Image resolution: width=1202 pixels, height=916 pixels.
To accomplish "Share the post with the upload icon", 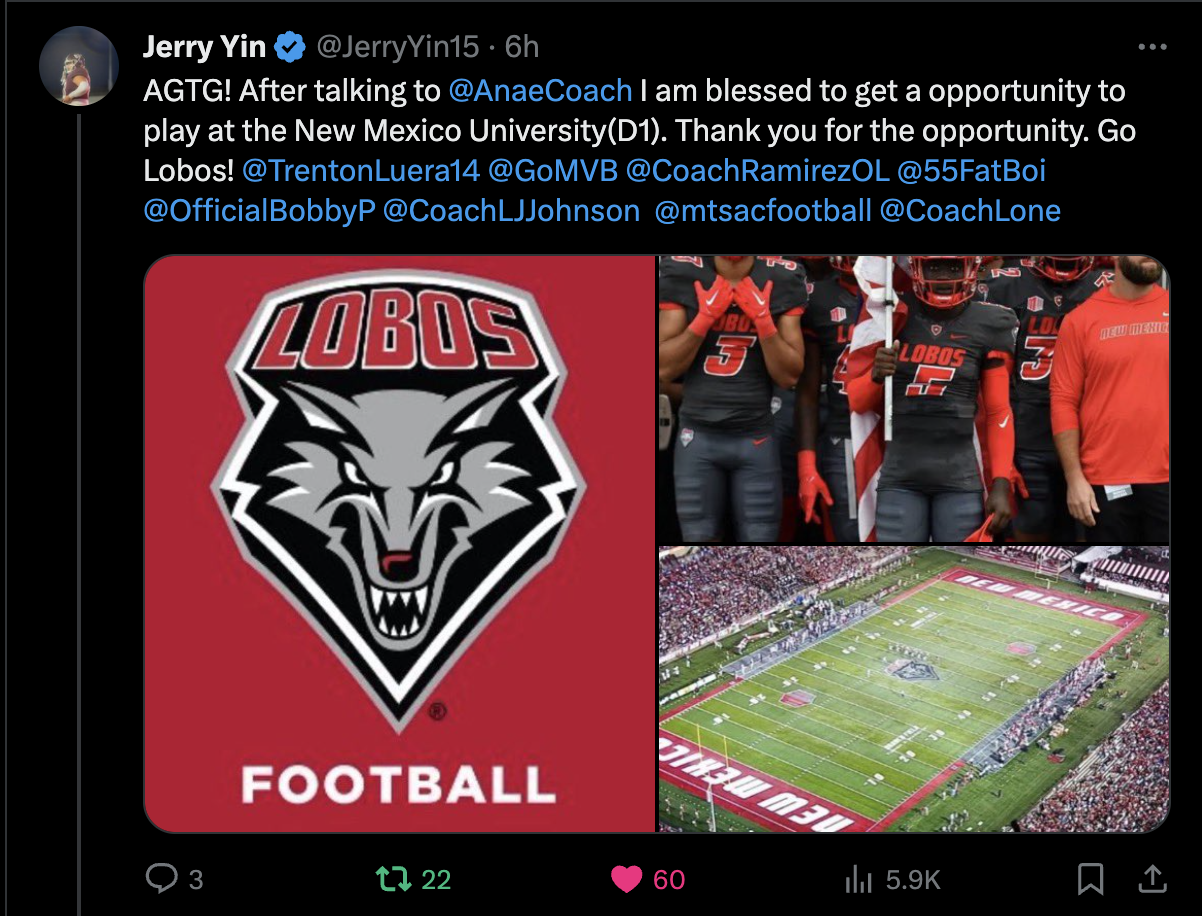I will (1153, 879).
